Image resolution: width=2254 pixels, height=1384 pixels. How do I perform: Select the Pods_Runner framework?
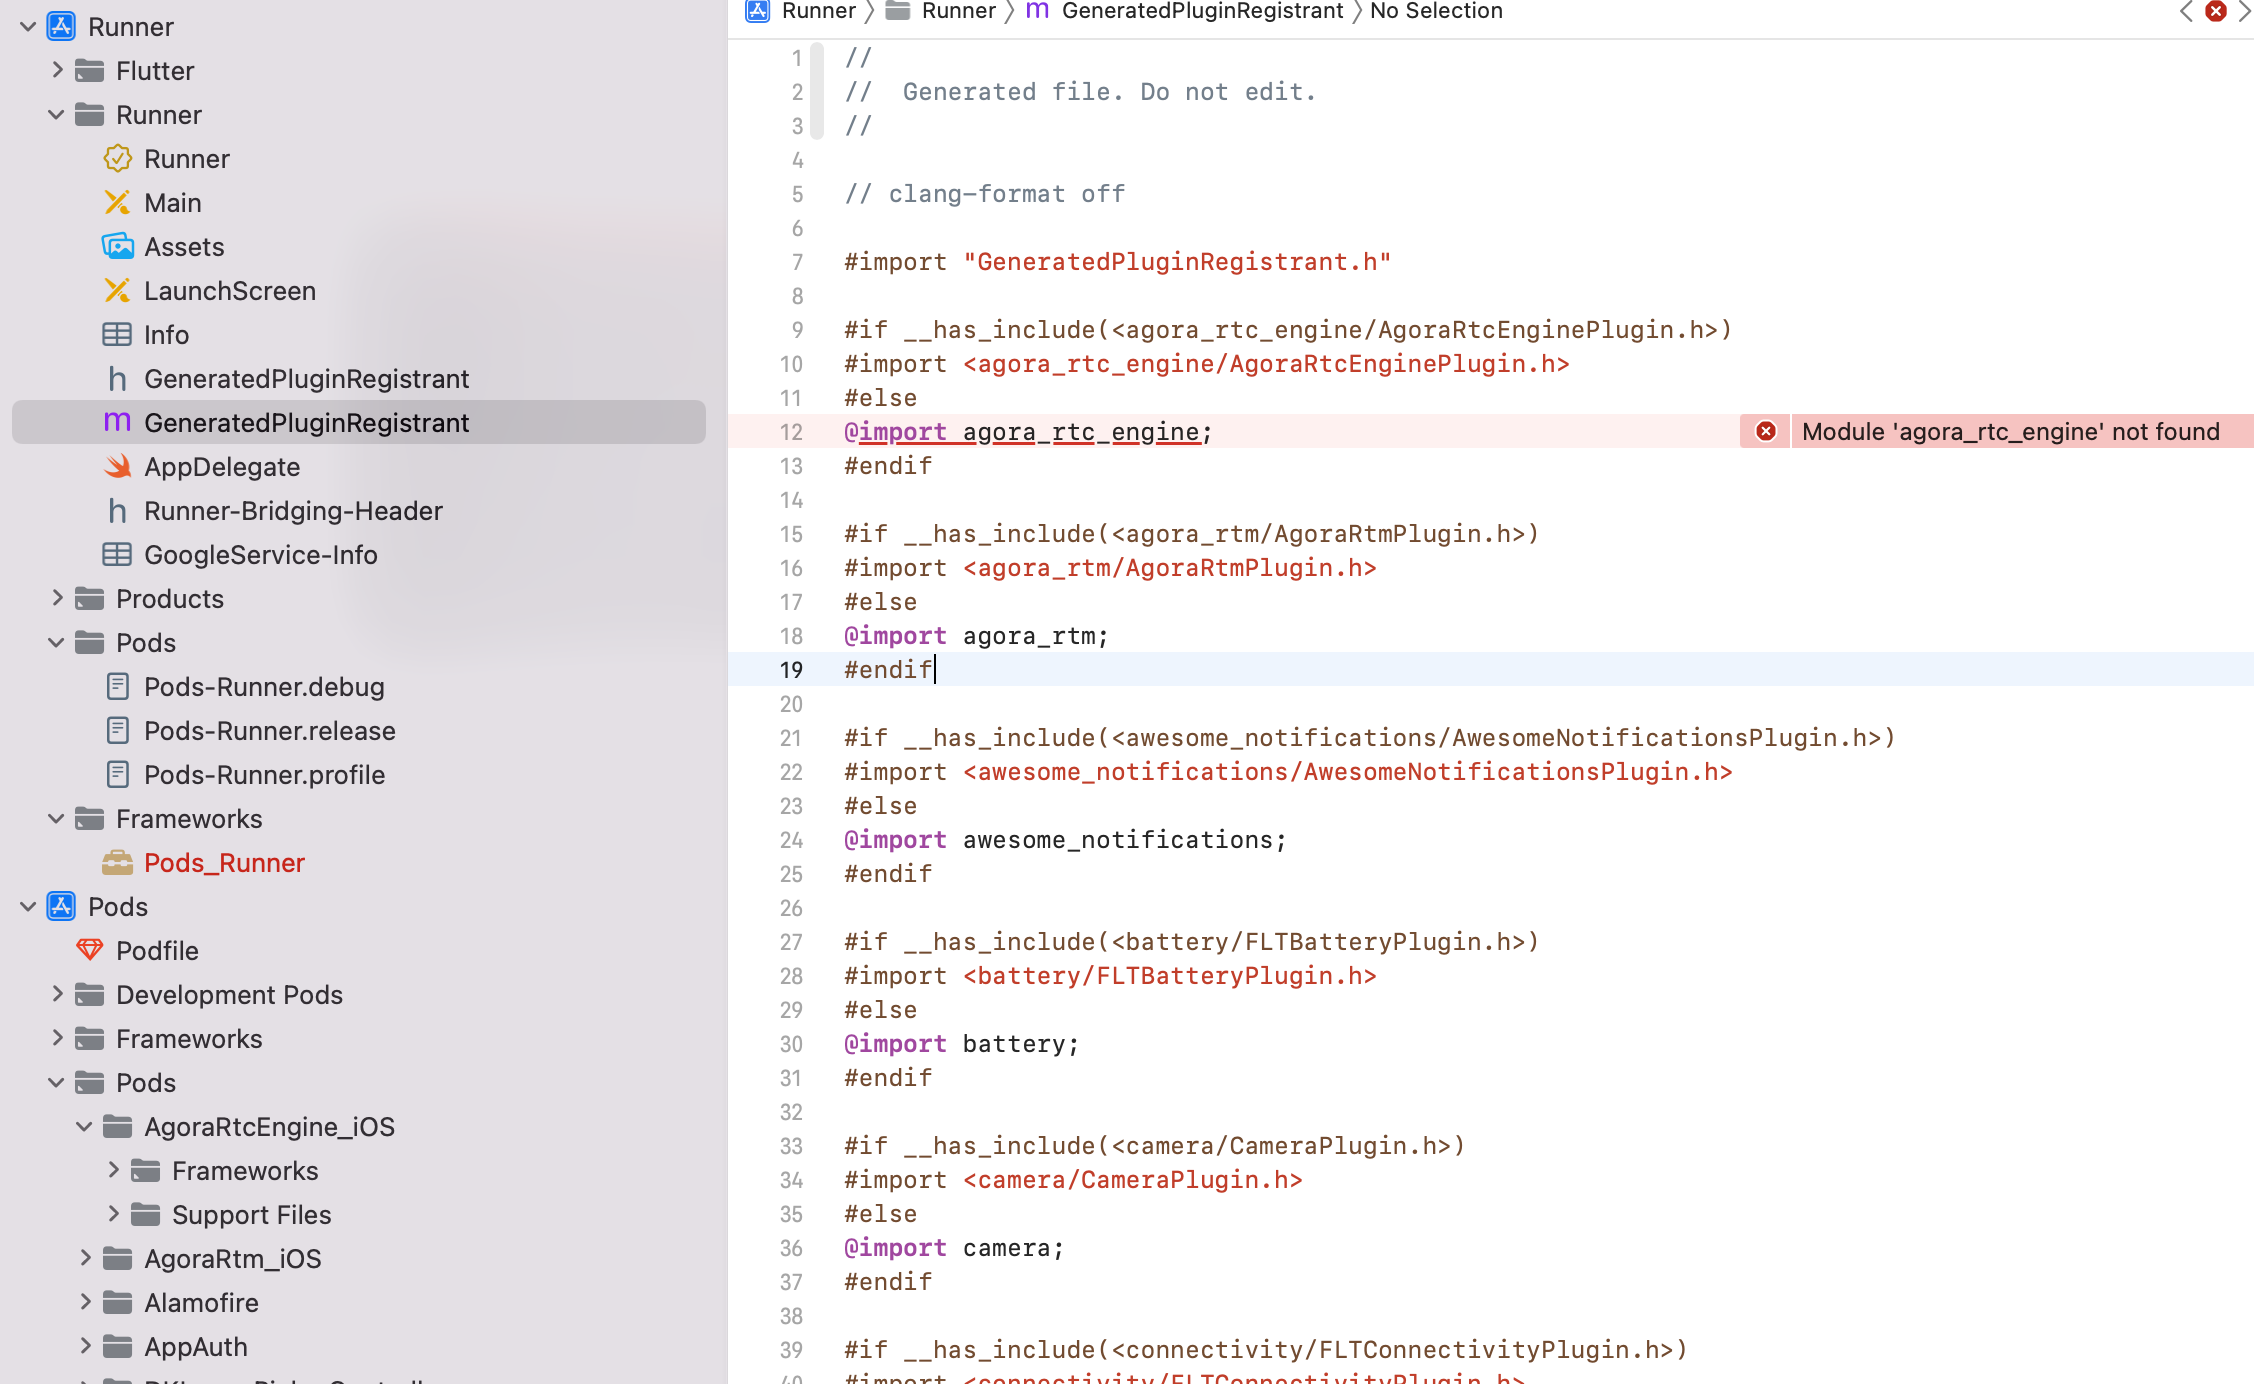click(224, 862)
